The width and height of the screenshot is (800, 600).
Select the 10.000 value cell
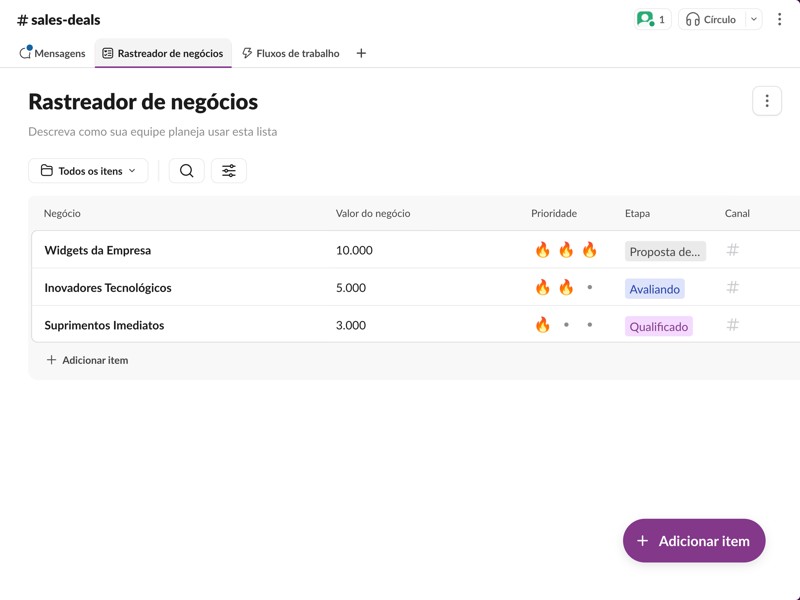point(354,251)
